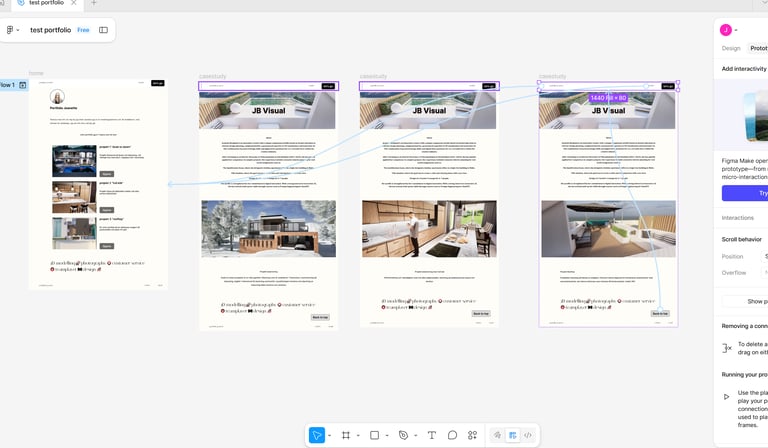Click the 1440 Fill × 80 size label
Viewport: 768px width, 448px height.
coord(608,98)
